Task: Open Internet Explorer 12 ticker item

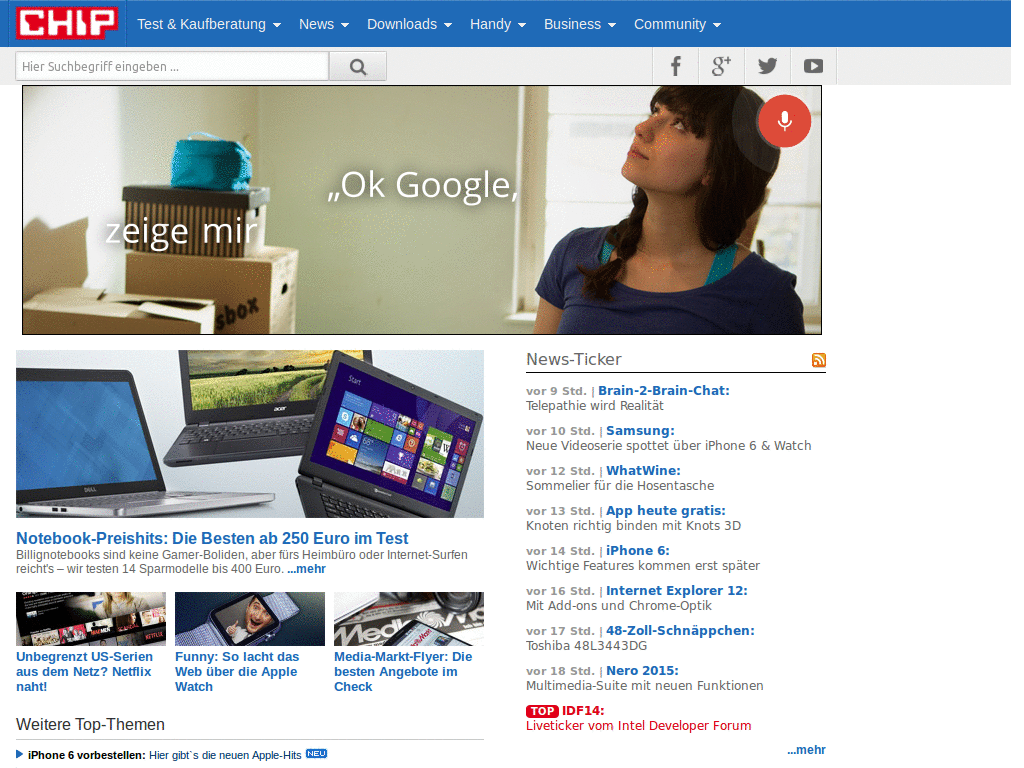Action: point(677,590)
